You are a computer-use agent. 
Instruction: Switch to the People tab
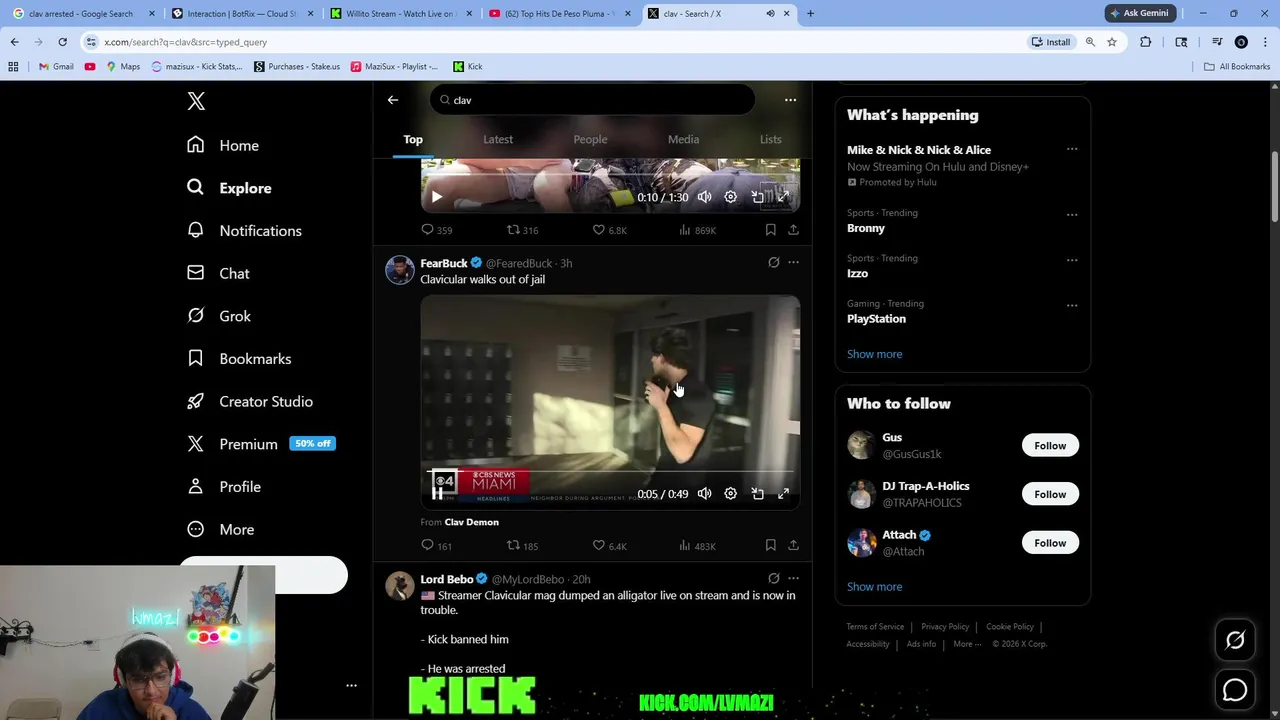tap(590, 139)
